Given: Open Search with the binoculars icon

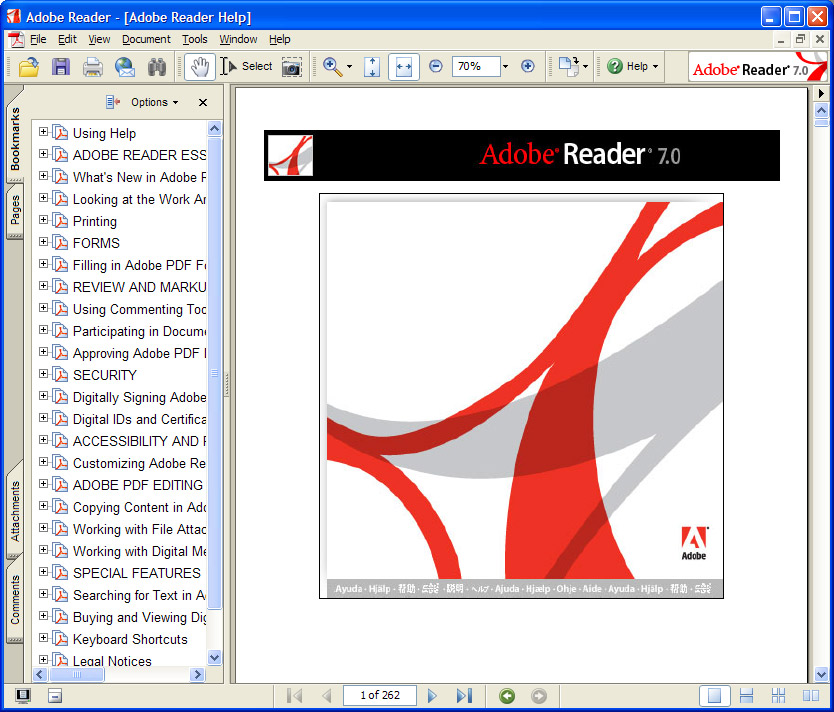Looking at the screenshot, I should click(x=157, y=67).
